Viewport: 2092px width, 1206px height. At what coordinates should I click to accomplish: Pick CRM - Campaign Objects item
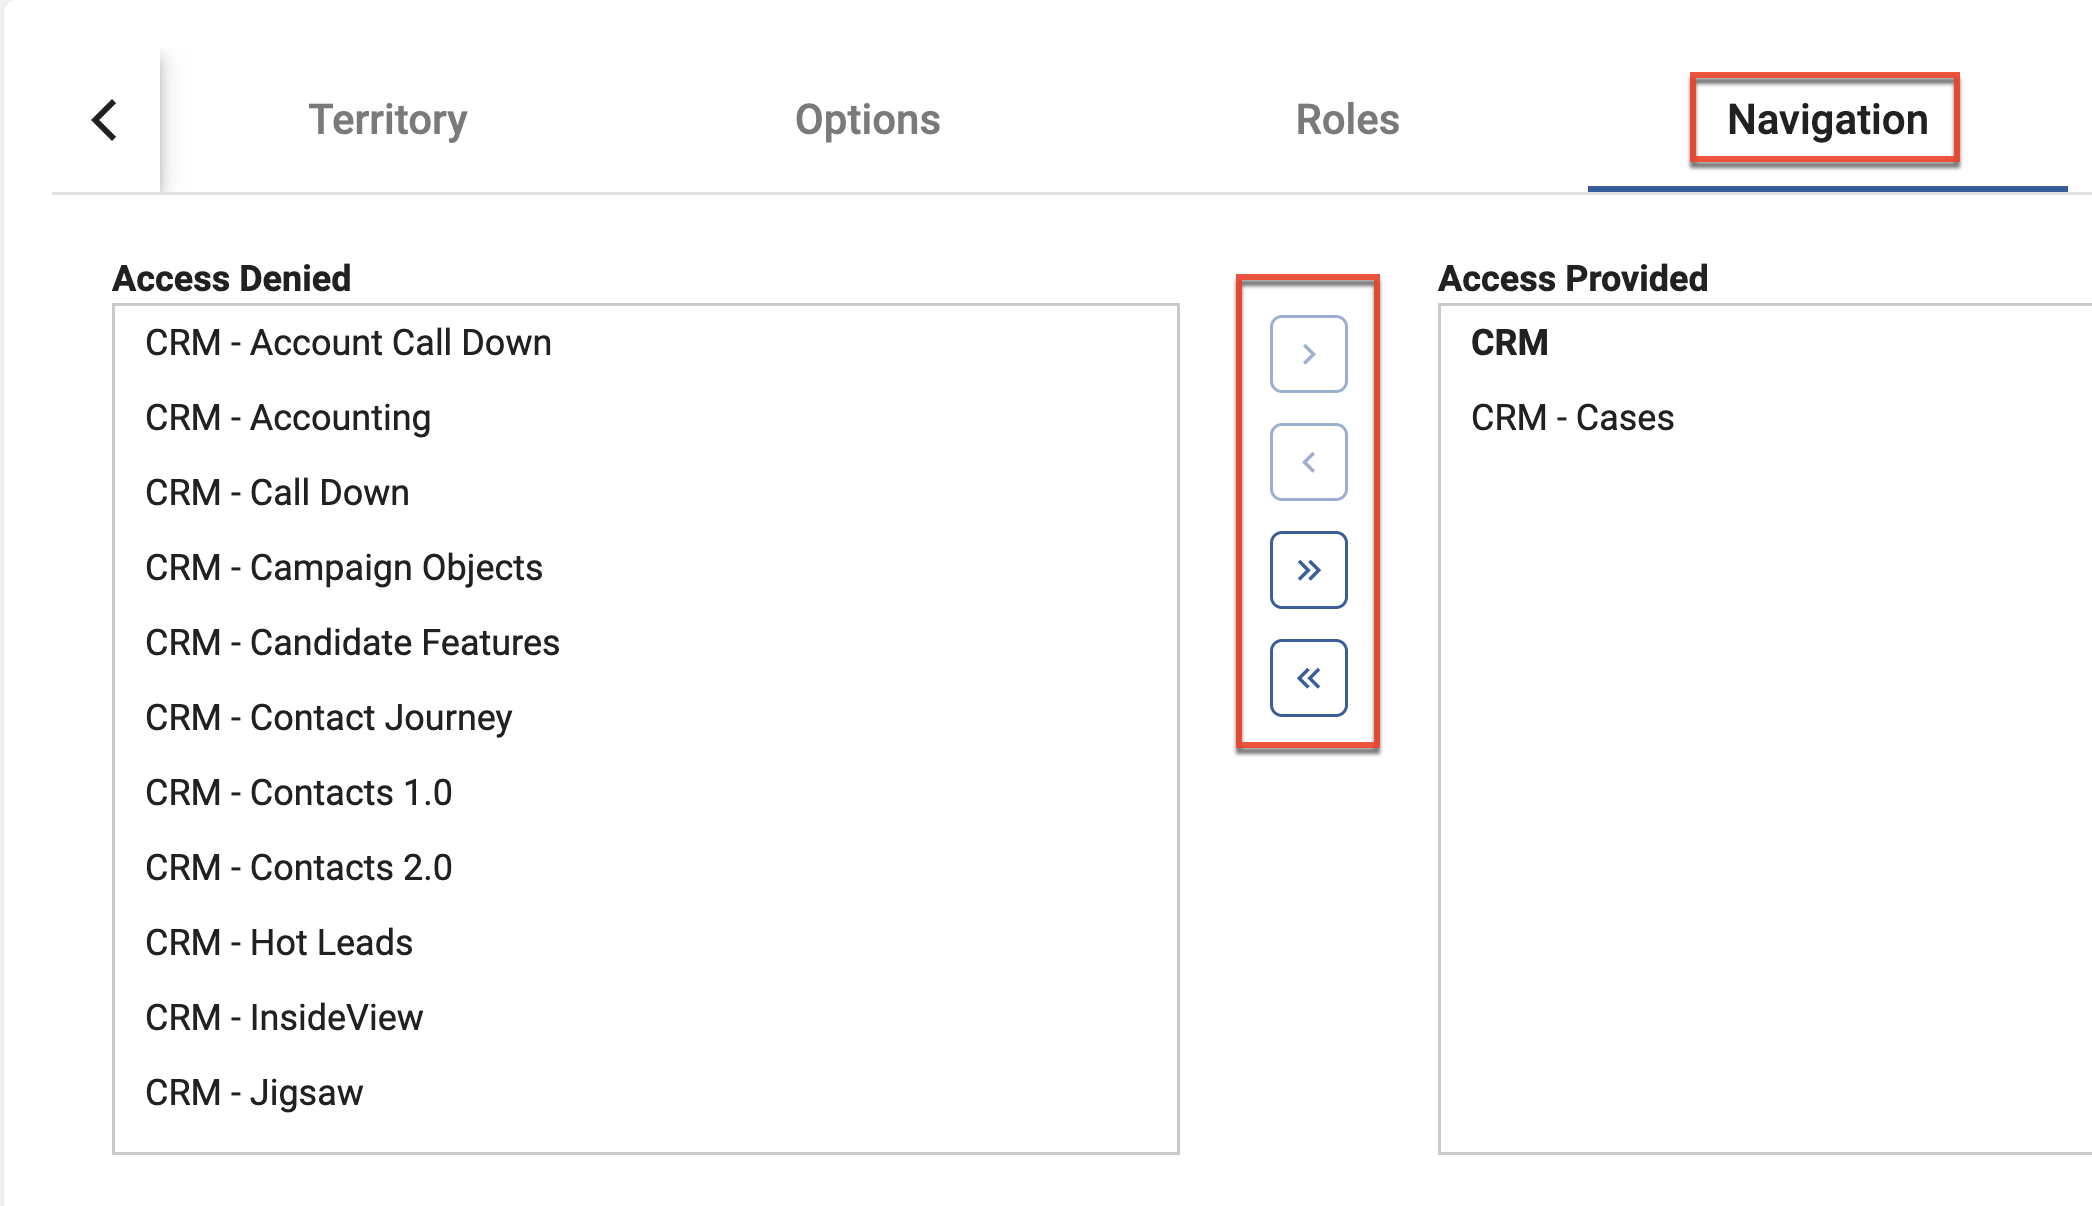tap(344, 568)
